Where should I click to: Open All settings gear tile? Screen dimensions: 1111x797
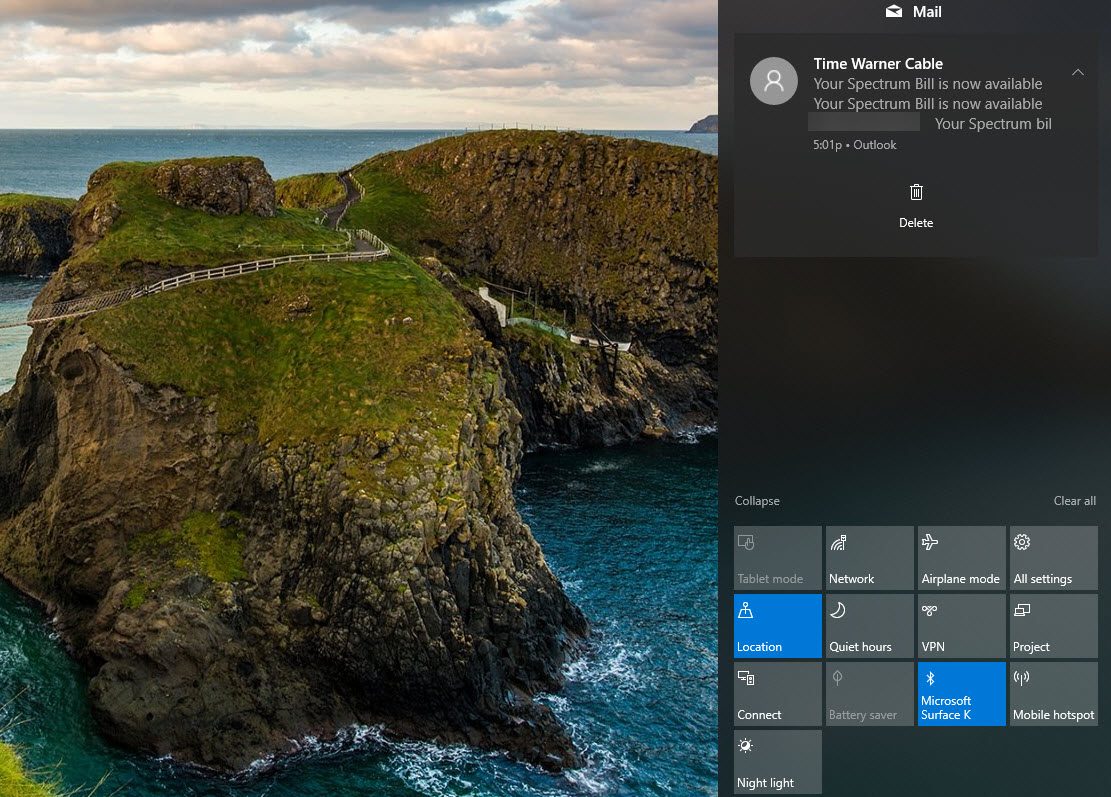[x=1054, y=558]
